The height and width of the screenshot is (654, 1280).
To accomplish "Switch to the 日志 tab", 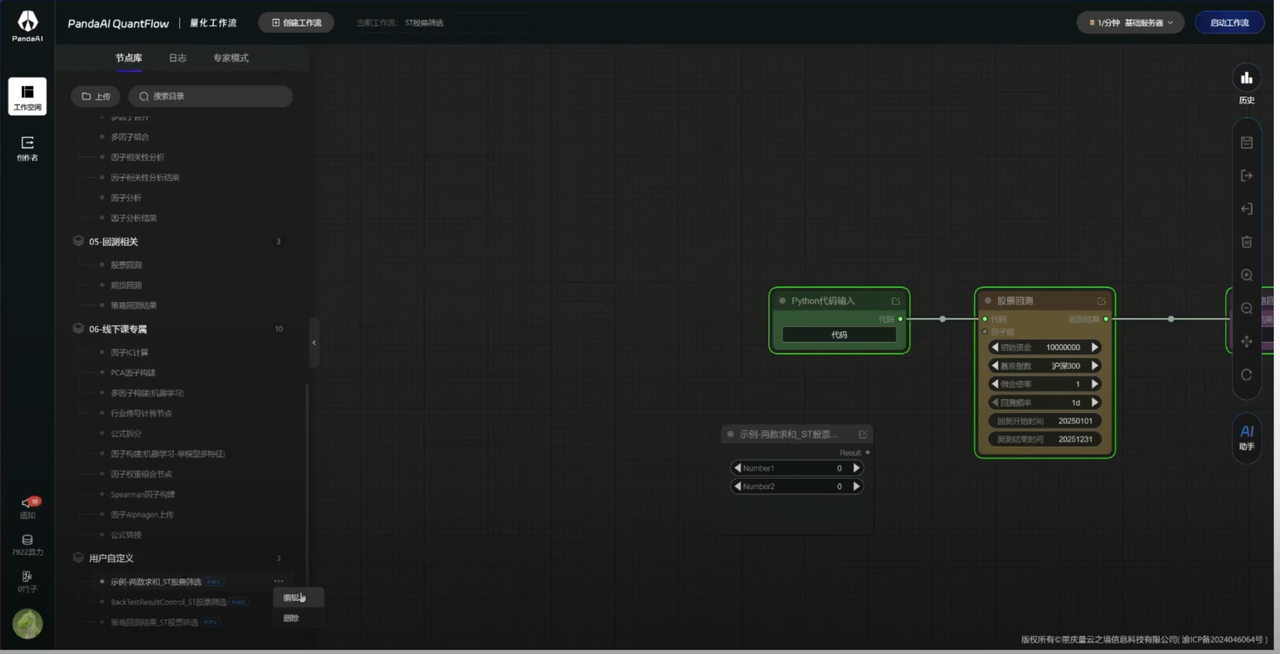I will tap(177, 58).
